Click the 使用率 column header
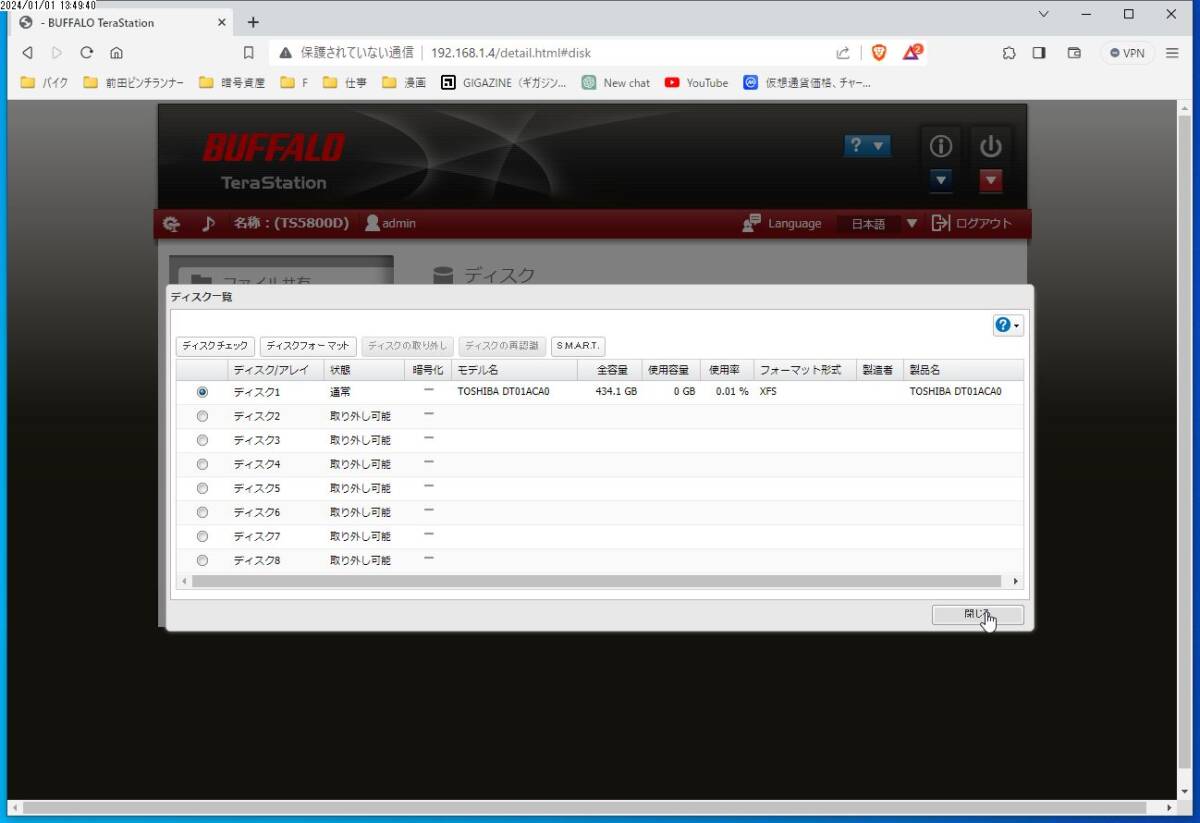Viewport: 1200px width, 823px height. pyautogui.click(x=726, y=370)
